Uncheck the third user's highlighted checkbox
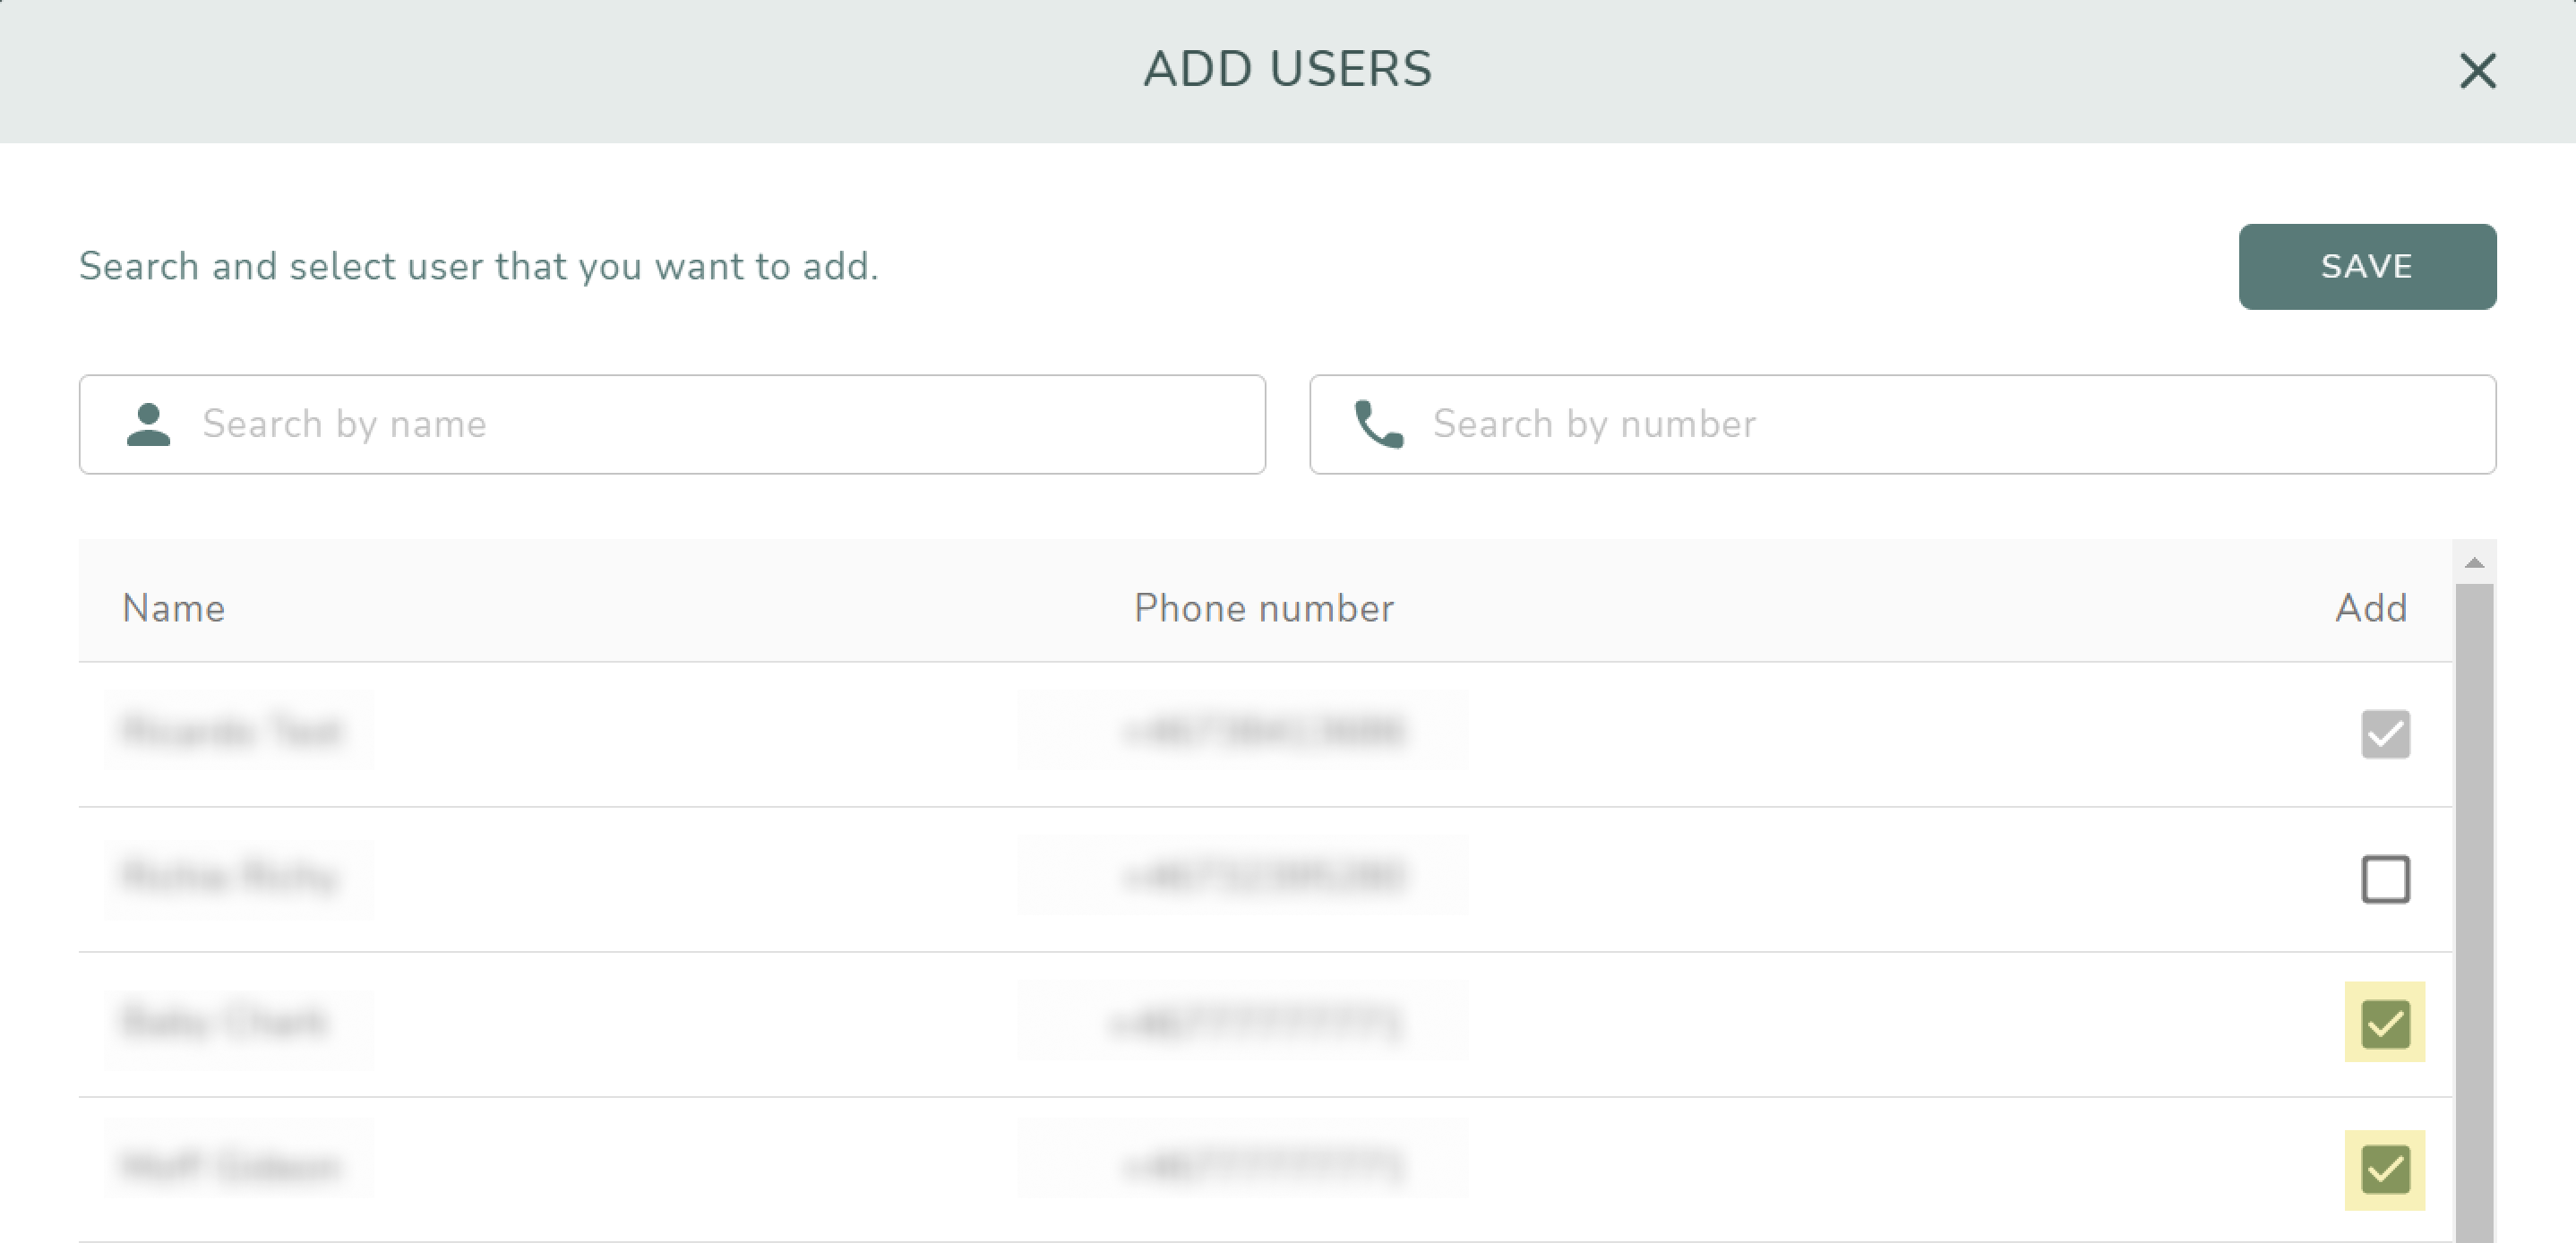 pos(2385,1023)
